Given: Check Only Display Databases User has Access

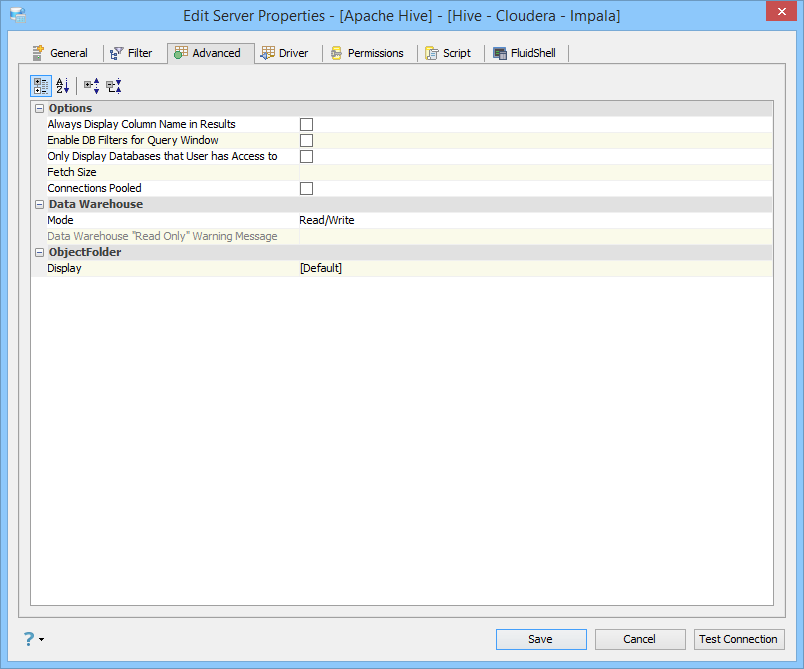Looking at the screenshot, I should (x=306, y=156).
